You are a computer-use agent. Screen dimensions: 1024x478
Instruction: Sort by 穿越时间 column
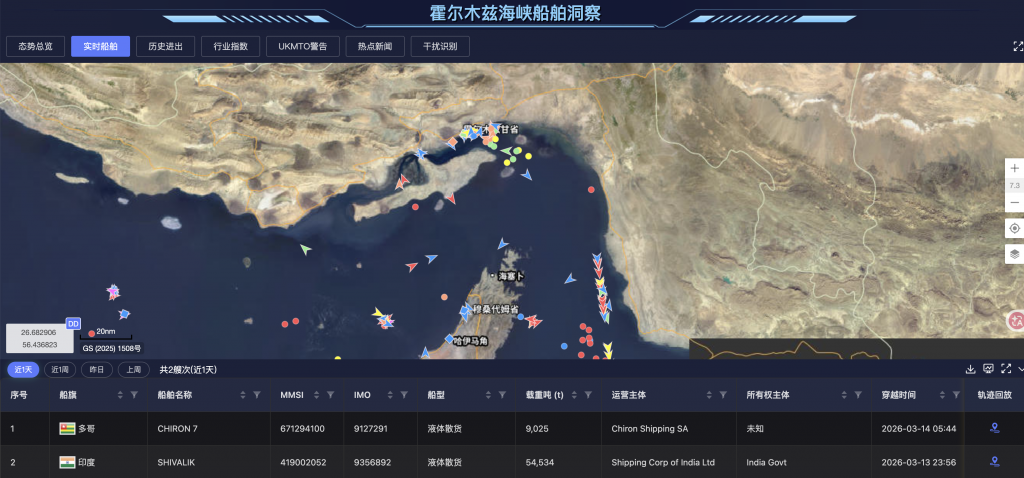click(942, 395)
